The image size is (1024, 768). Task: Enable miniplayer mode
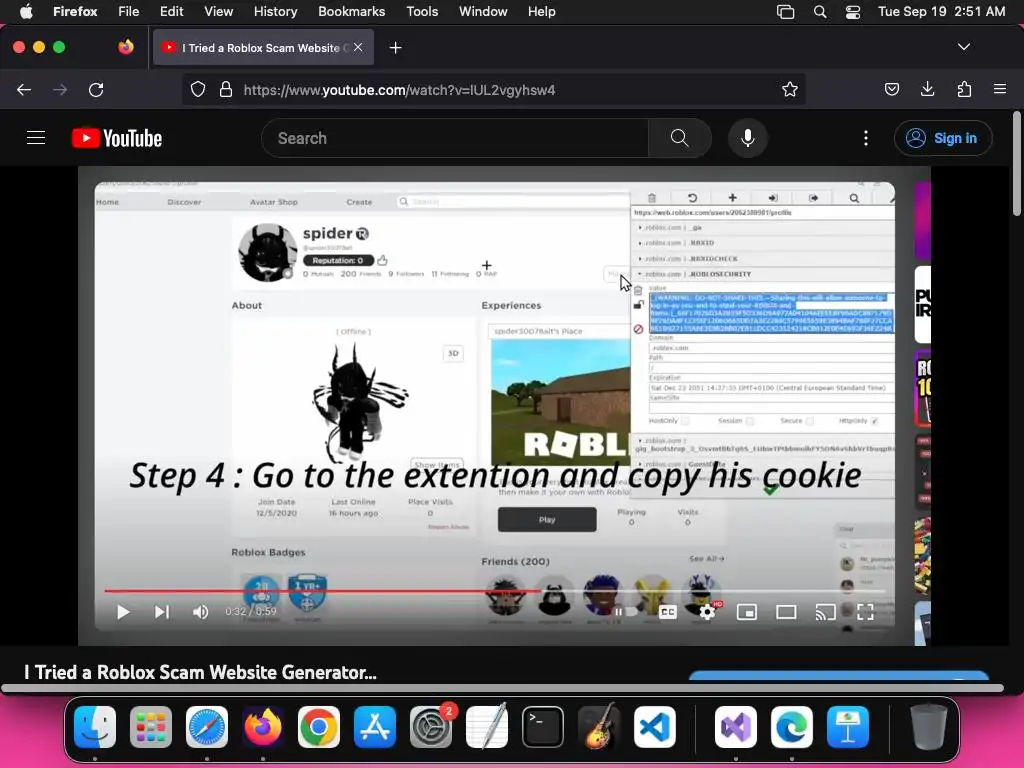746,612
